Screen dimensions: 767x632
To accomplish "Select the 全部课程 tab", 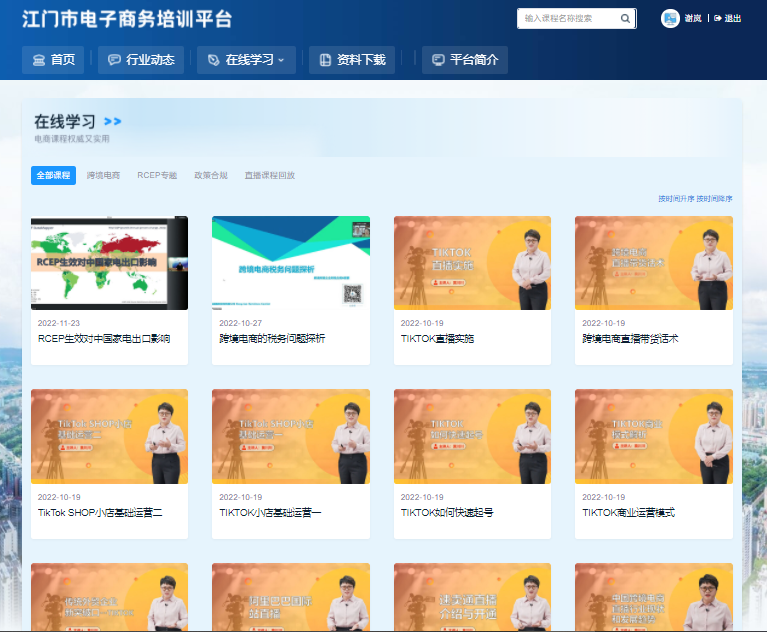I will pyautogui.click(x=53, y=175).
